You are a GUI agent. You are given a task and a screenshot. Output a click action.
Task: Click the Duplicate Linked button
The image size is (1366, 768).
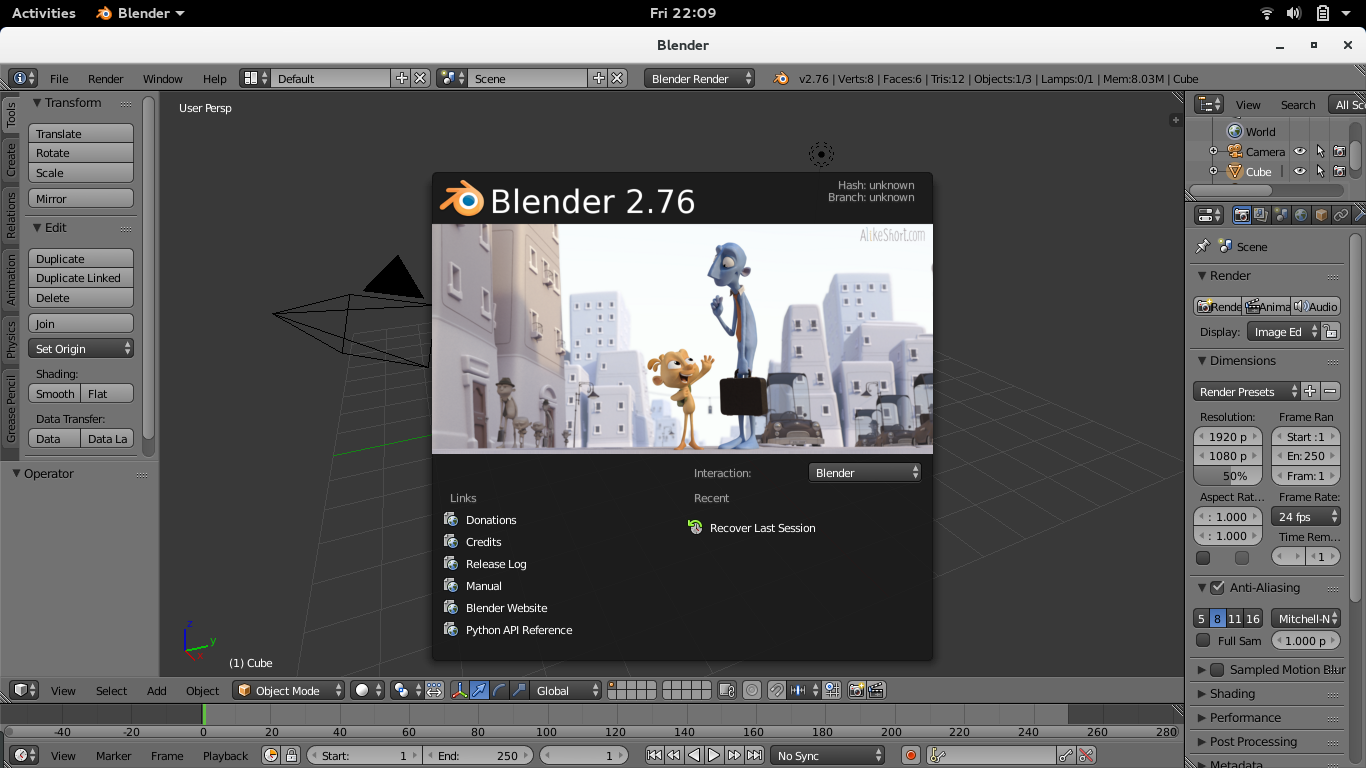click(81, 278)
